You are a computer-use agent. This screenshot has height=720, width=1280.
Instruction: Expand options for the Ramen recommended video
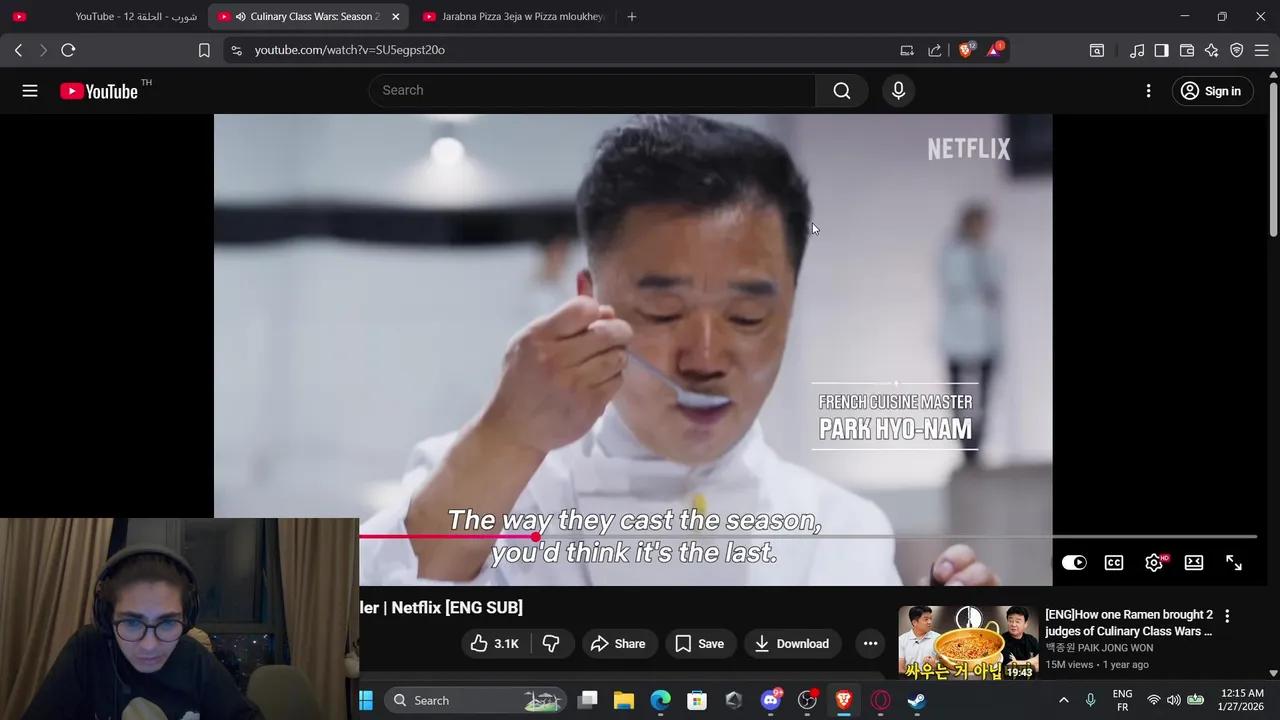coord(1227,617)
